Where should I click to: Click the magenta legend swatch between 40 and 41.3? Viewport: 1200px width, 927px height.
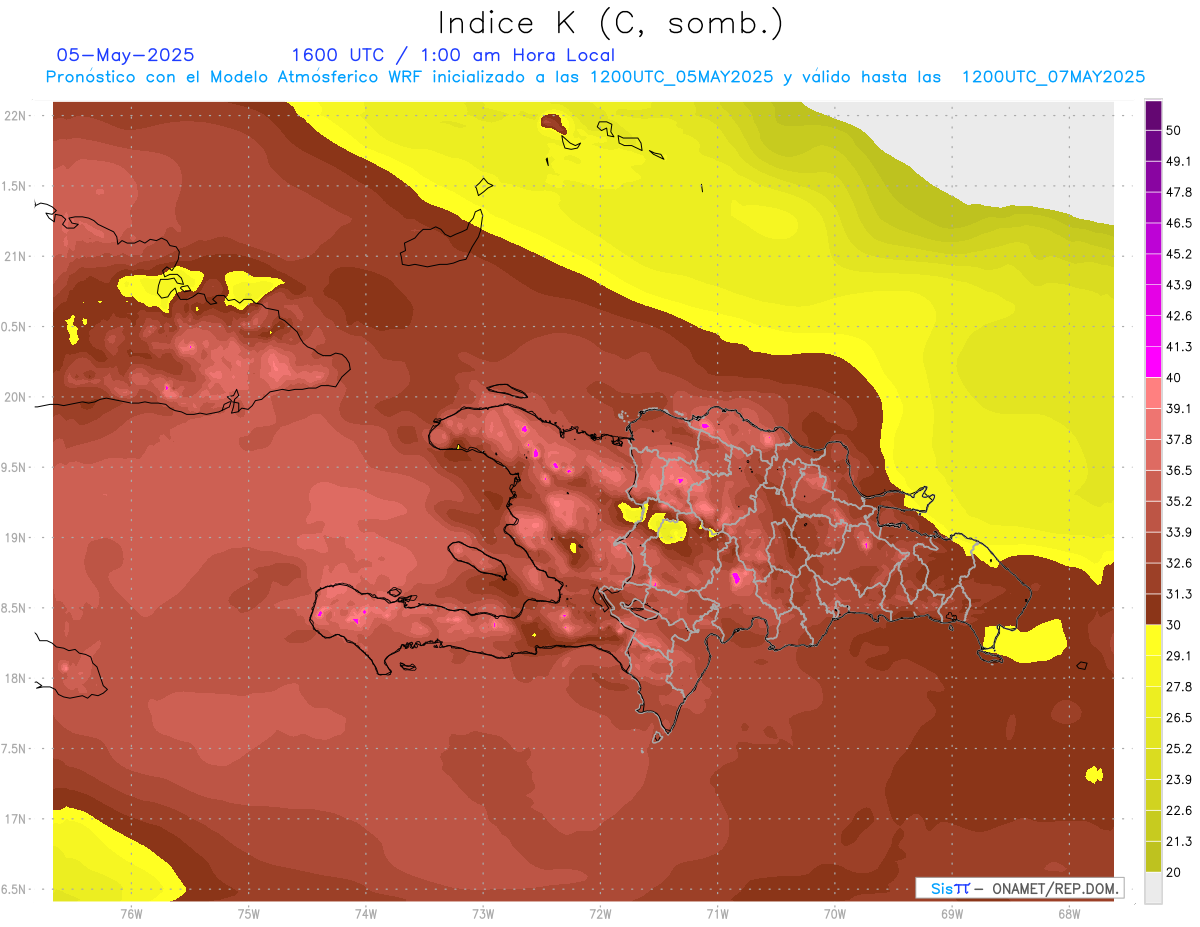tap(1153, 362)
